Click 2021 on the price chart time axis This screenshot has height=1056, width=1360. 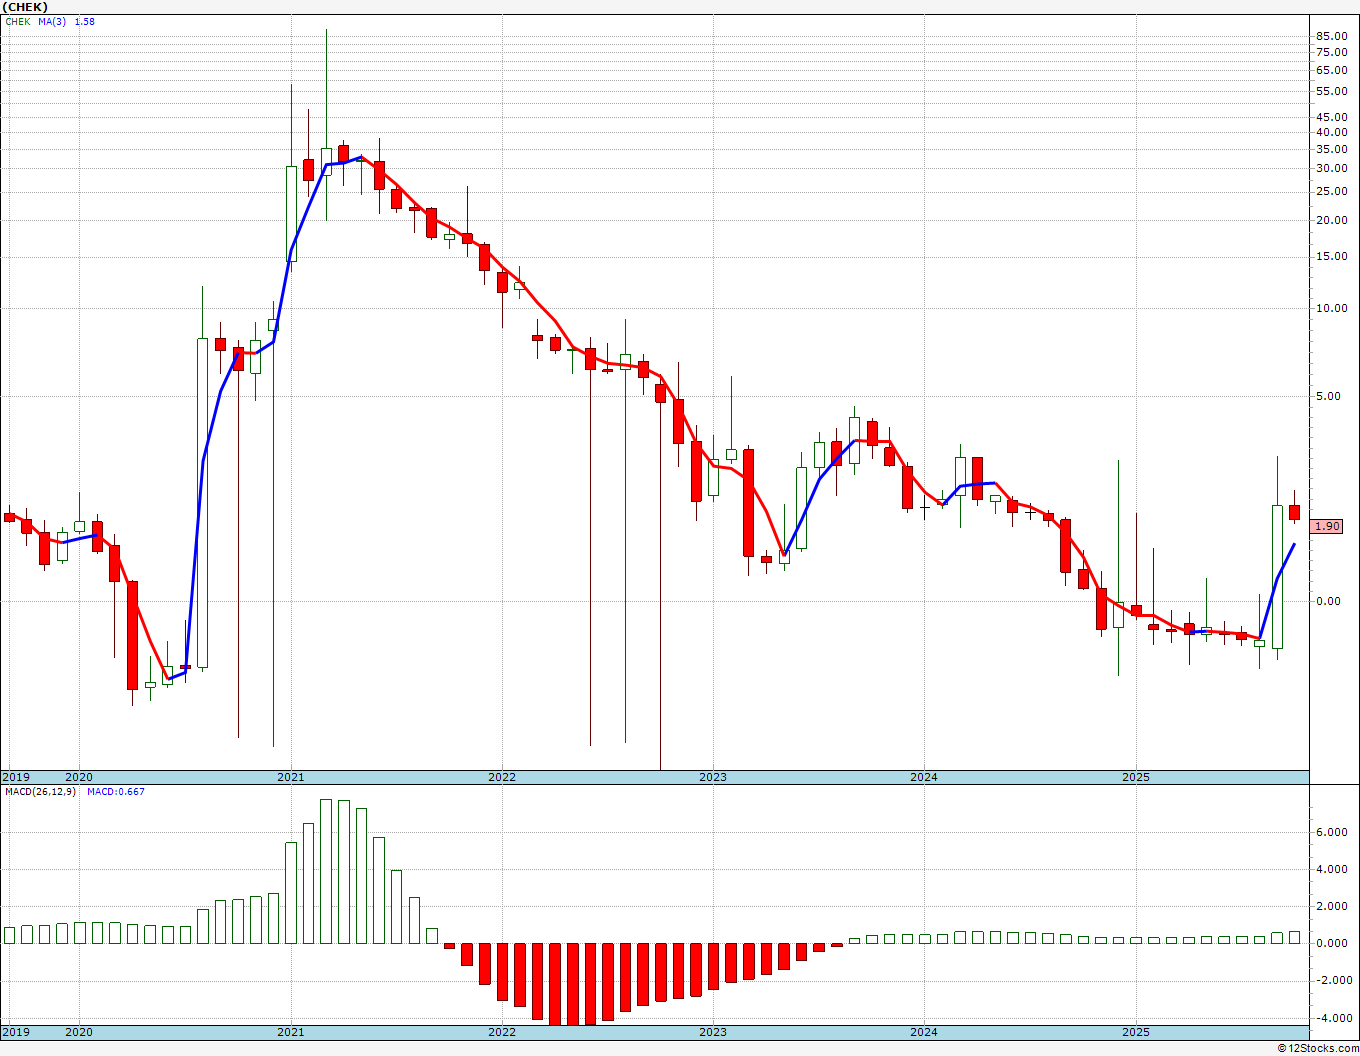click(x=290, y=777)
